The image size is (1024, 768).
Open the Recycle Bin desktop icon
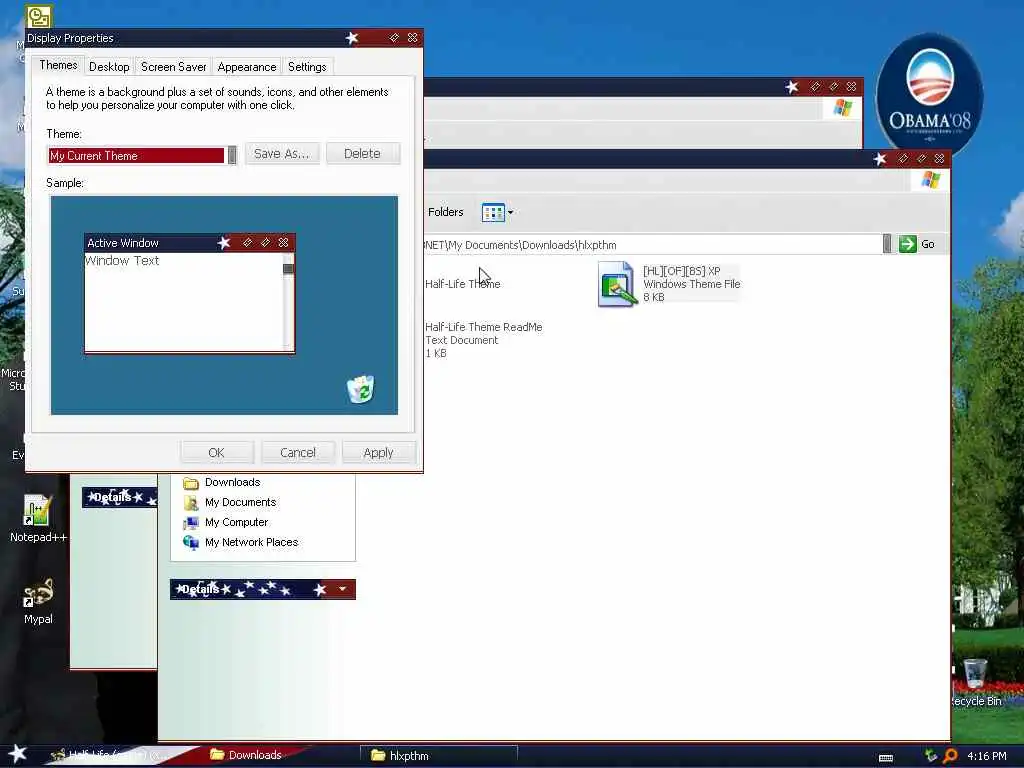click(975, 683)
